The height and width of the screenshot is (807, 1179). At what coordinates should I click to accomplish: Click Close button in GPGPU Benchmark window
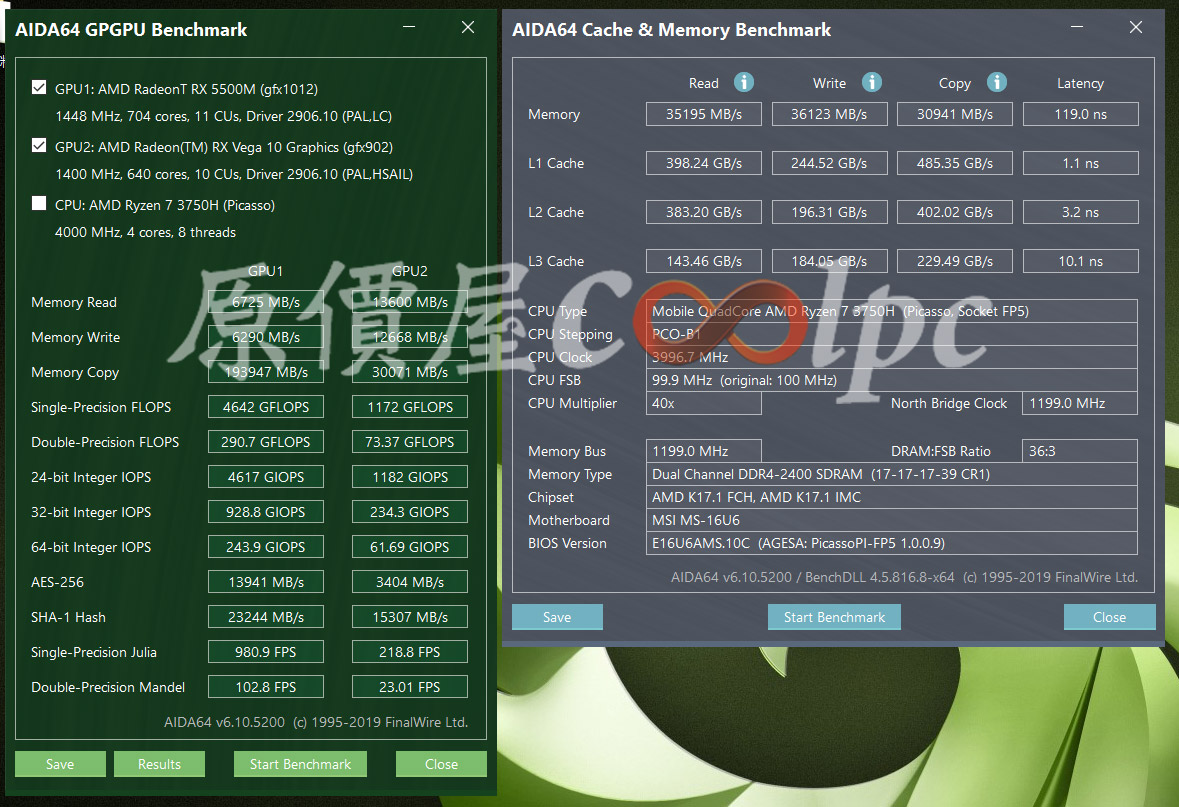[x=441, y=764]
